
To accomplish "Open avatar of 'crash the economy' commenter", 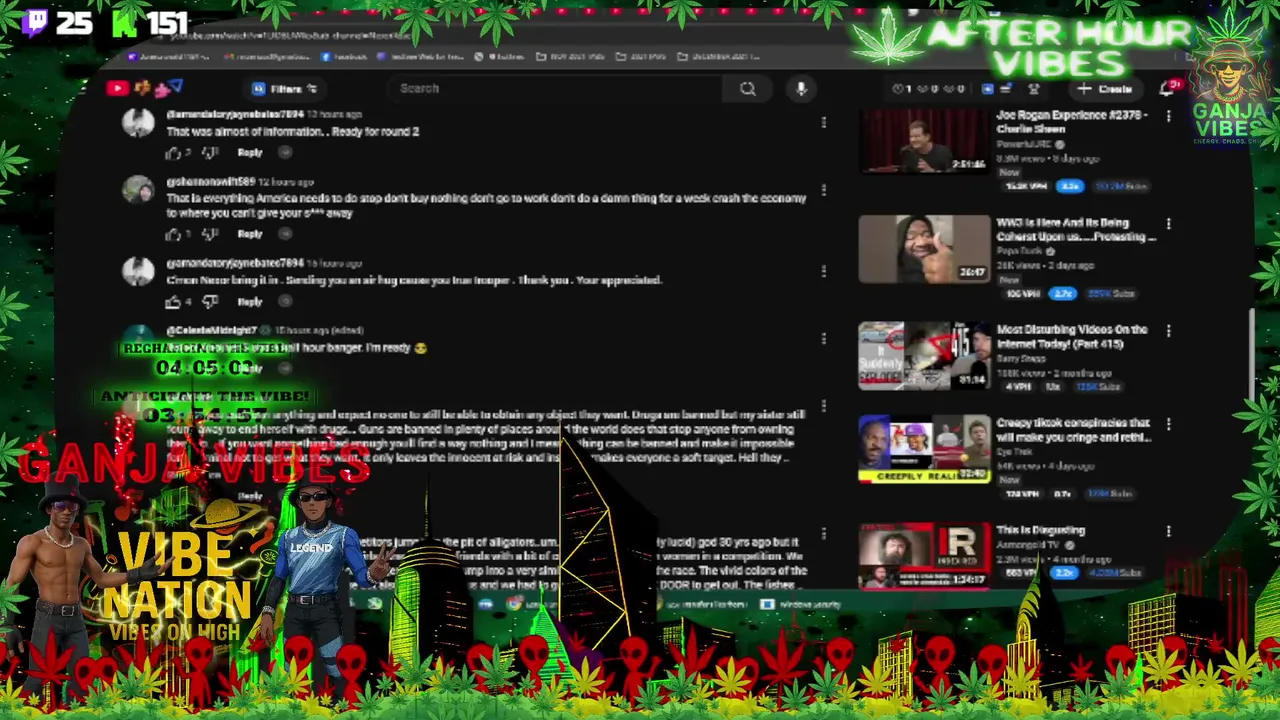I will pyautogui.click(x=138, y=190).
